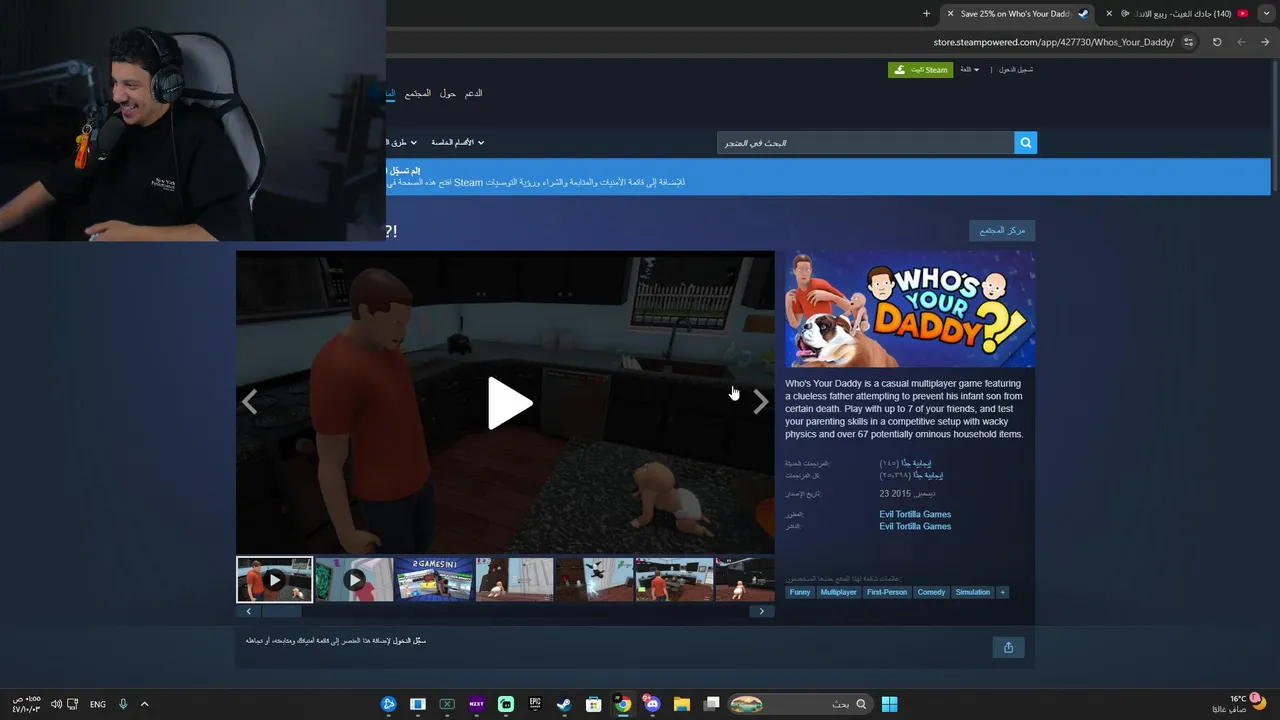Click the login link in Steam header
This screenshot has width=1280, height=720.
pyautogui.click(x=1015, y=70)
